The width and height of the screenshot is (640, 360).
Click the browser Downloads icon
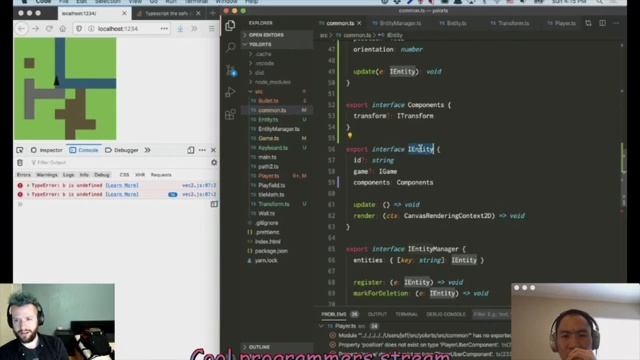coord(180,29)
